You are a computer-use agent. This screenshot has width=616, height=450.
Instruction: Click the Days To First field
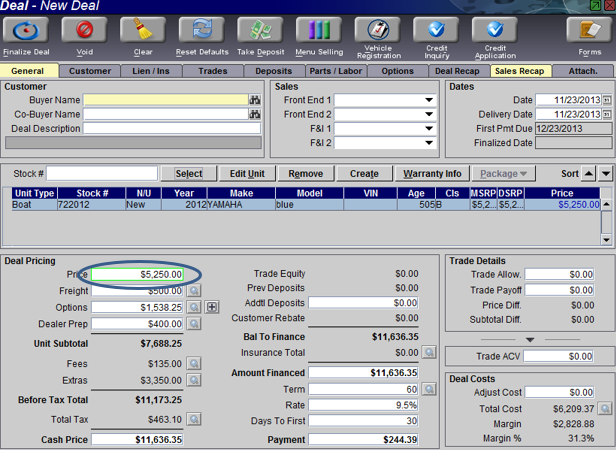point(363,421)
